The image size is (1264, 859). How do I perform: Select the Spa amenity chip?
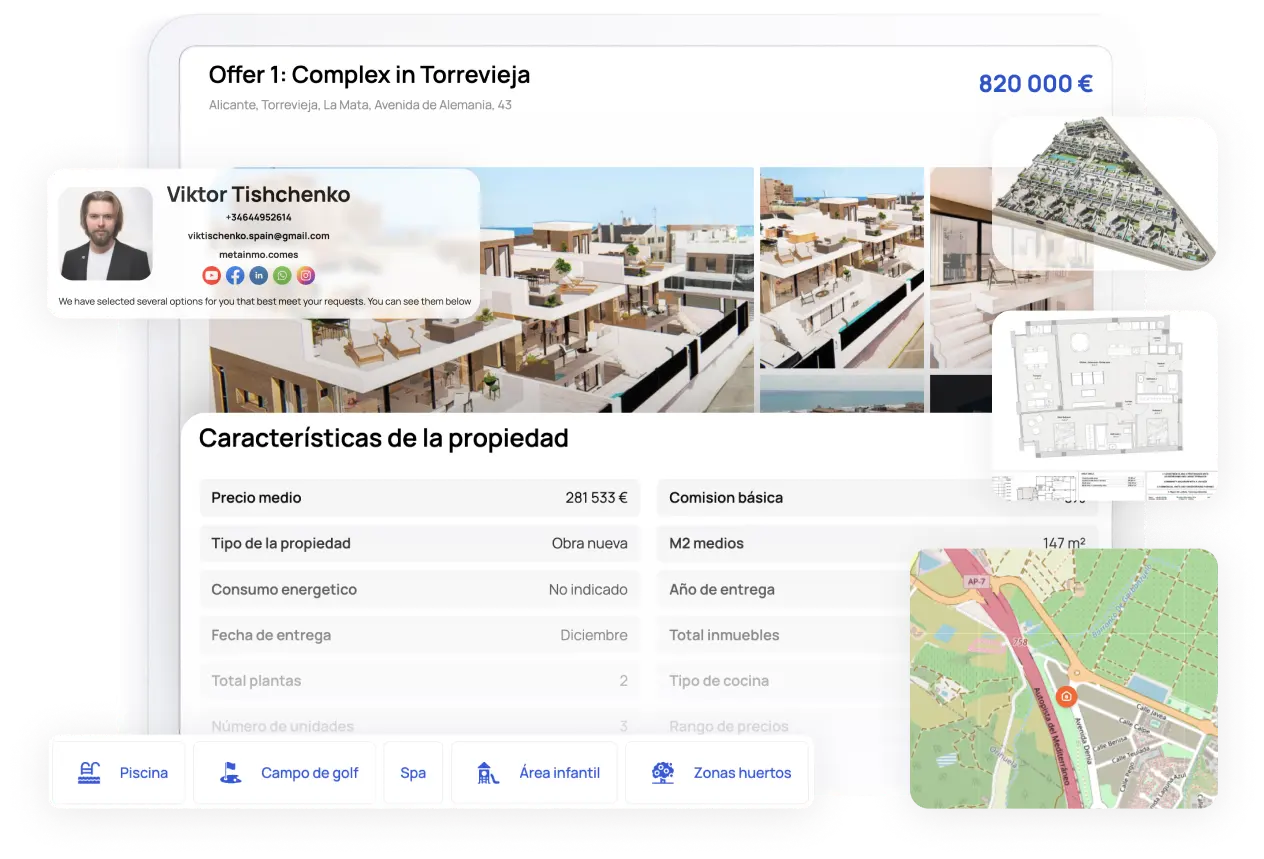coord(413,773)
